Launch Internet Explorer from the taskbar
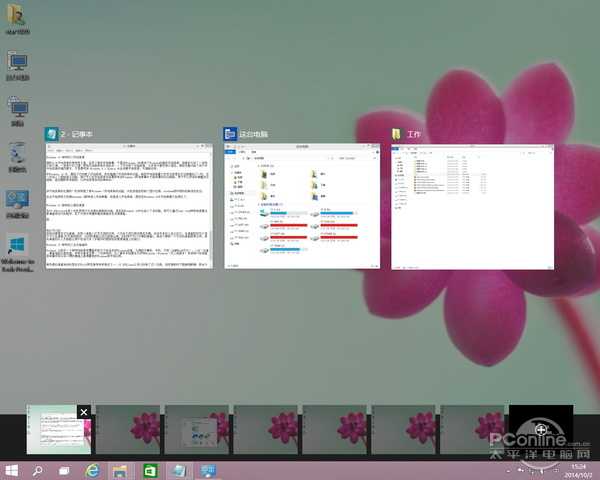The height and width of the screenshot is (480, 600). pos(92,470)
